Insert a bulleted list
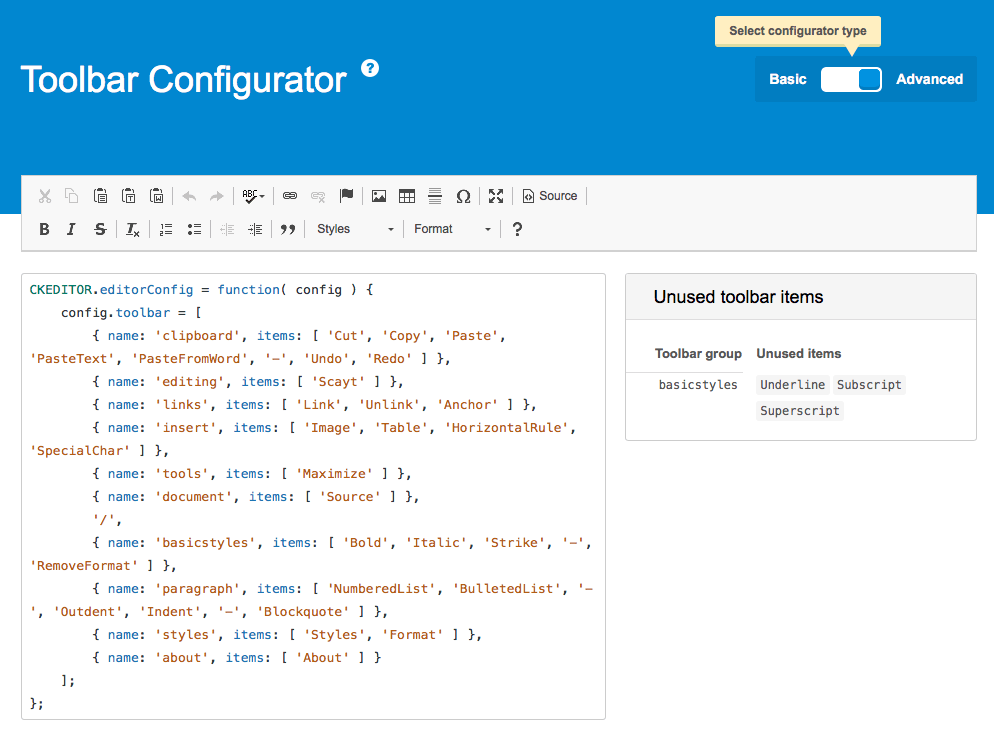994x732 pixels. click(x=194, y=229)
